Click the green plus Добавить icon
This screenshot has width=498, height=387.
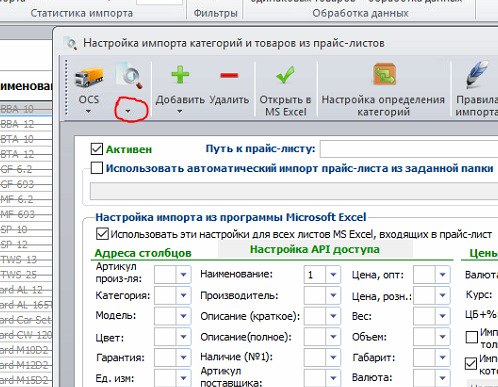click(x=180, y=75)
